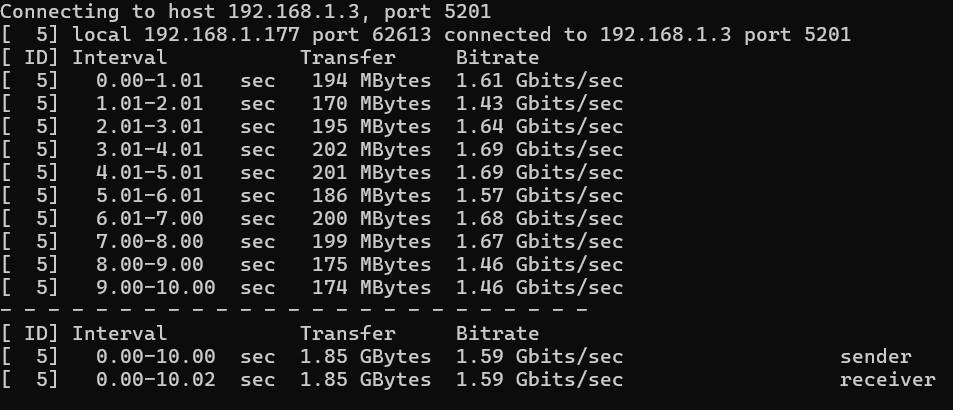Click the receiver label in the summary
953x410 pixels.
(888, 380)
